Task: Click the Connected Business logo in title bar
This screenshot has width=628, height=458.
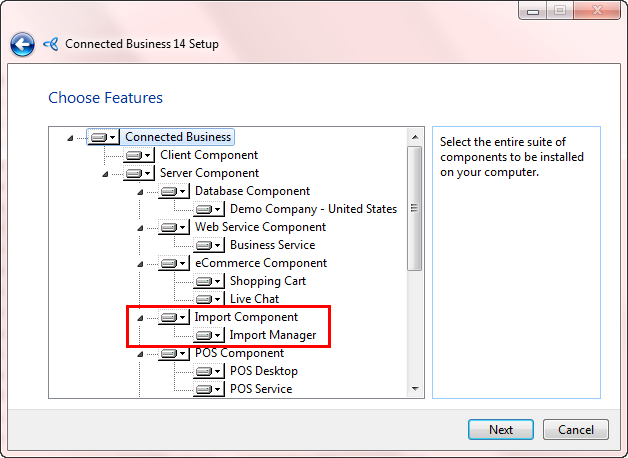Action: (51, 44)
